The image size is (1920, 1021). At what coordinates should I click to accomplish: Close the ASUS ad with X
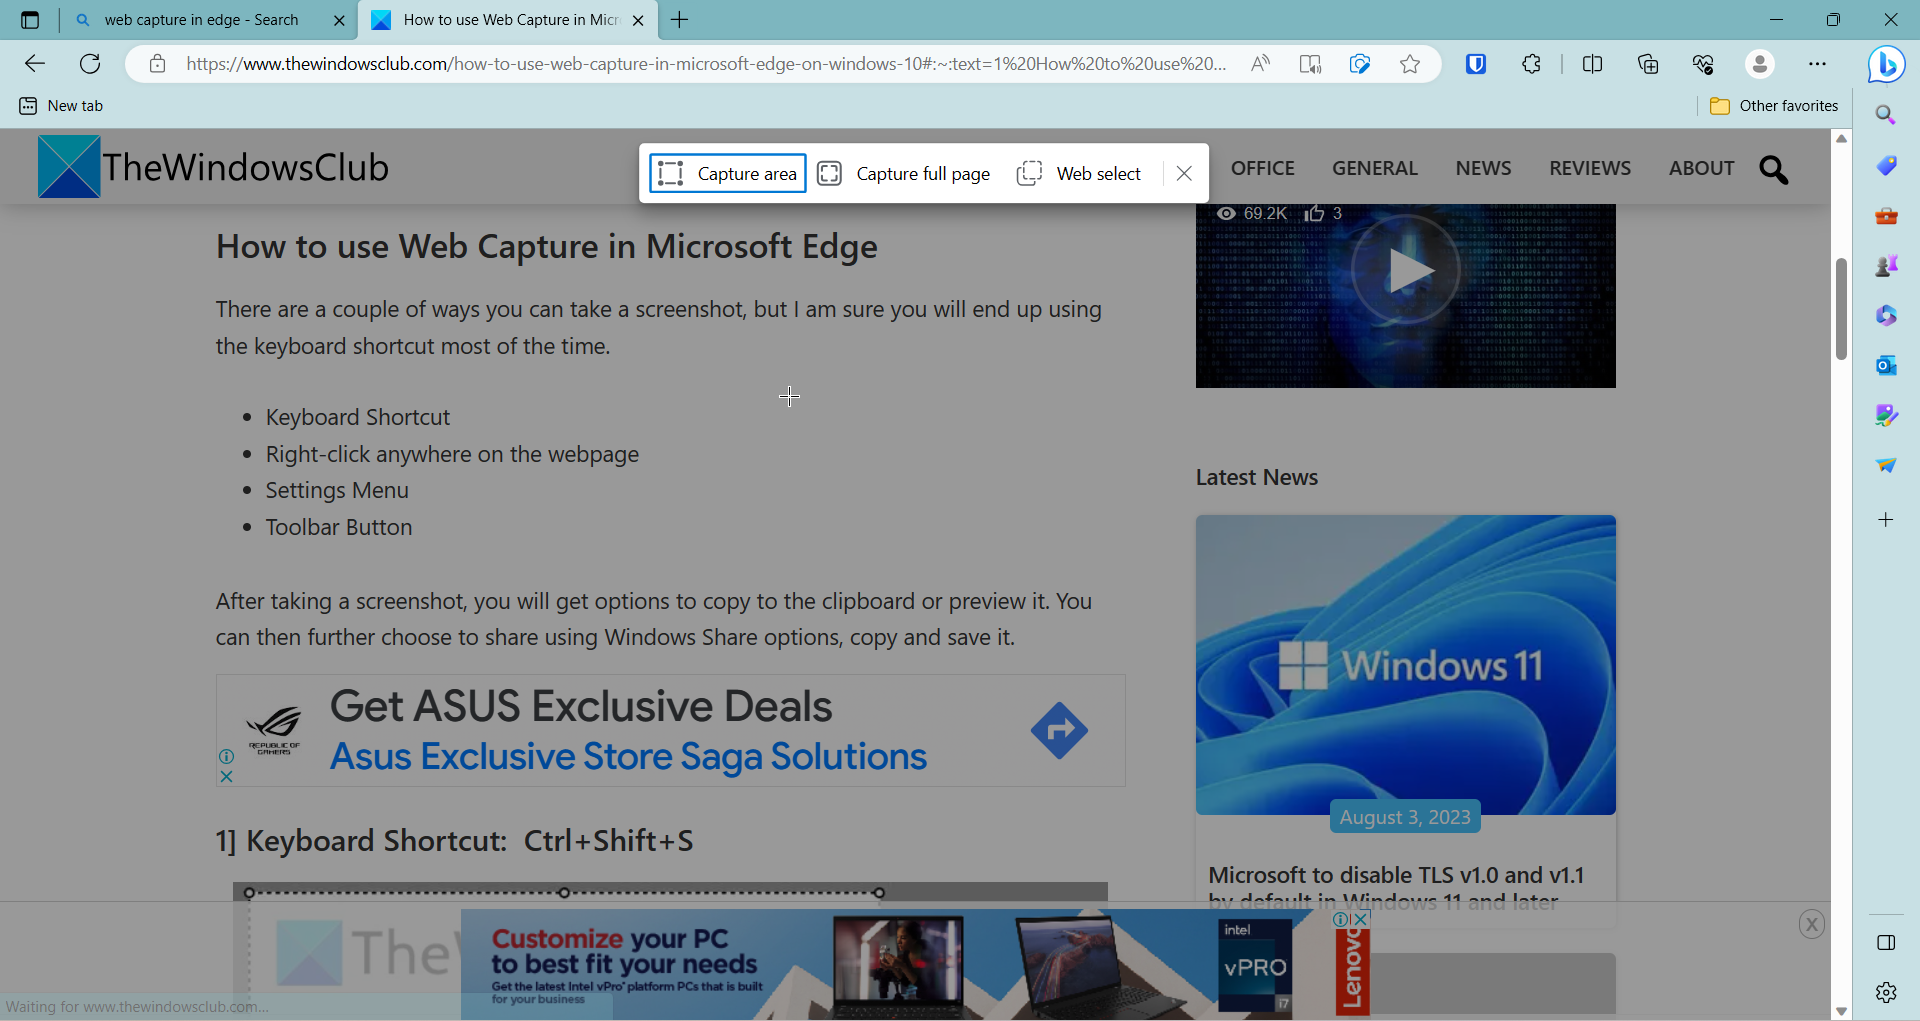226,776
